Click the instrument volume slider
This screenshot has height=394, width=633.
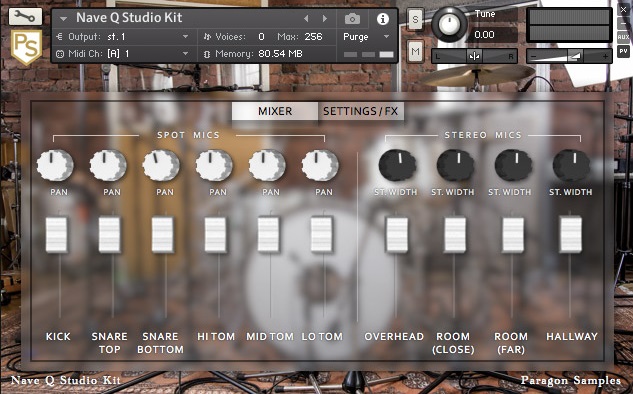569,56
